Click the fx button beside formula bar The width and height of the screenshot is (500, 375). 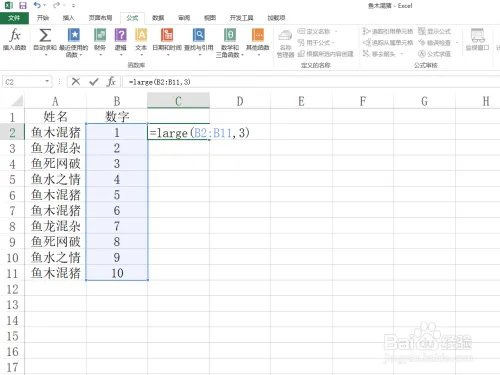pyautogui.click(x=111, y=81)
